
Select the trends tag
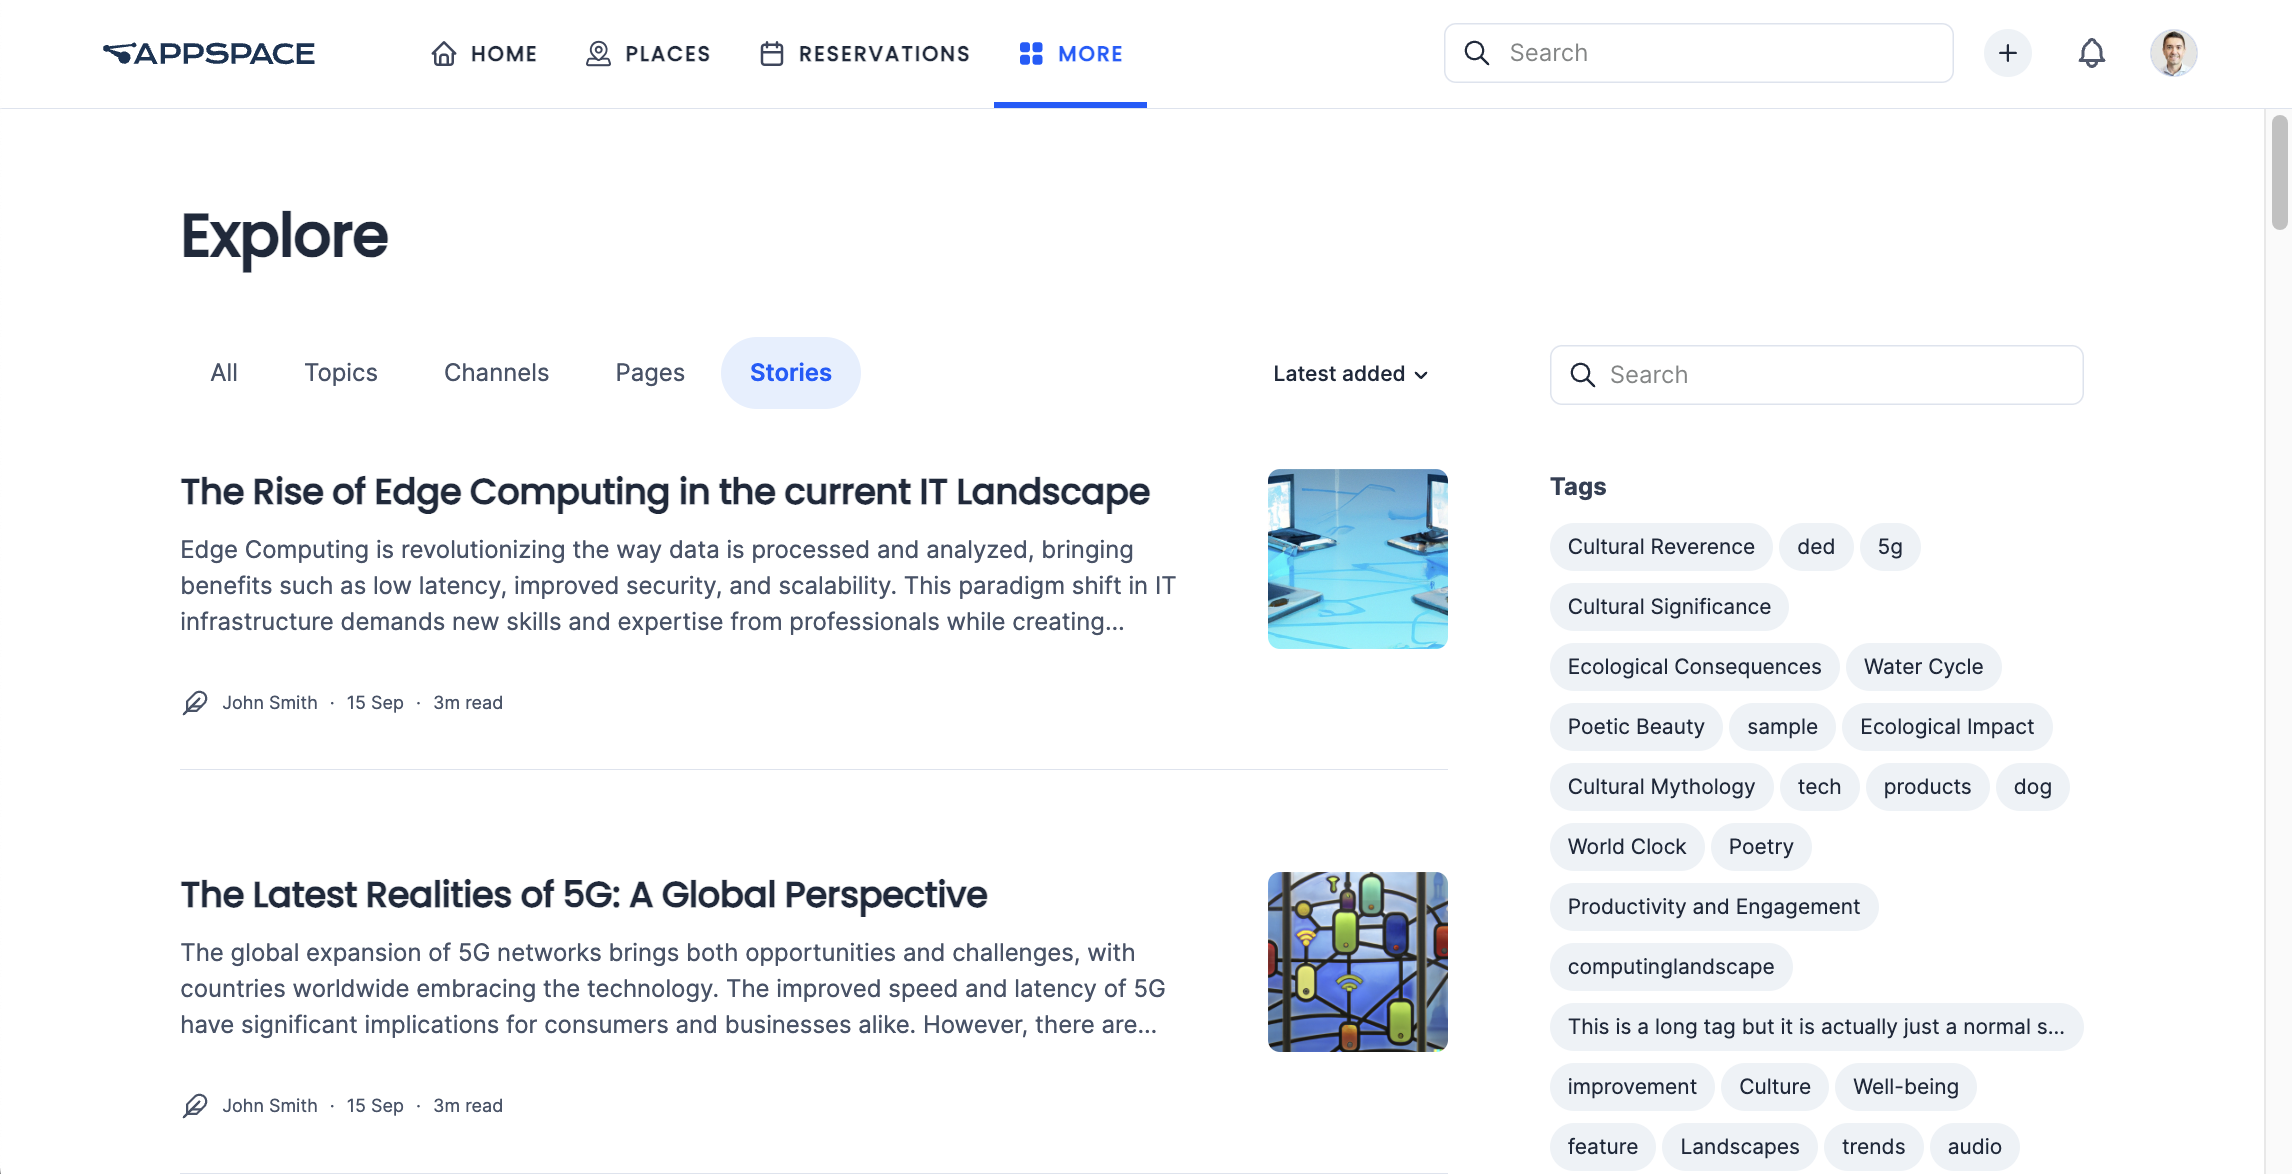click(1874, 1147)
